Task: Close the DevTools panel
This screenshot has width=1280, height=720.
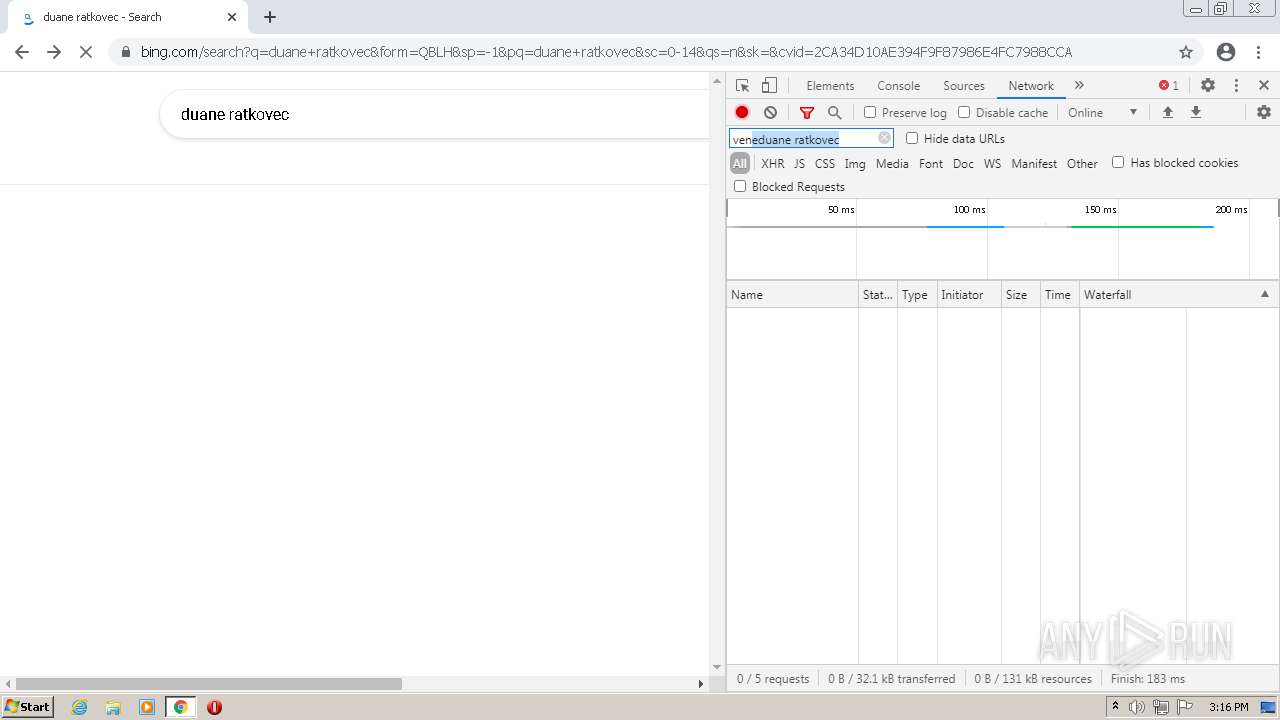Action: coord(1264,86)
